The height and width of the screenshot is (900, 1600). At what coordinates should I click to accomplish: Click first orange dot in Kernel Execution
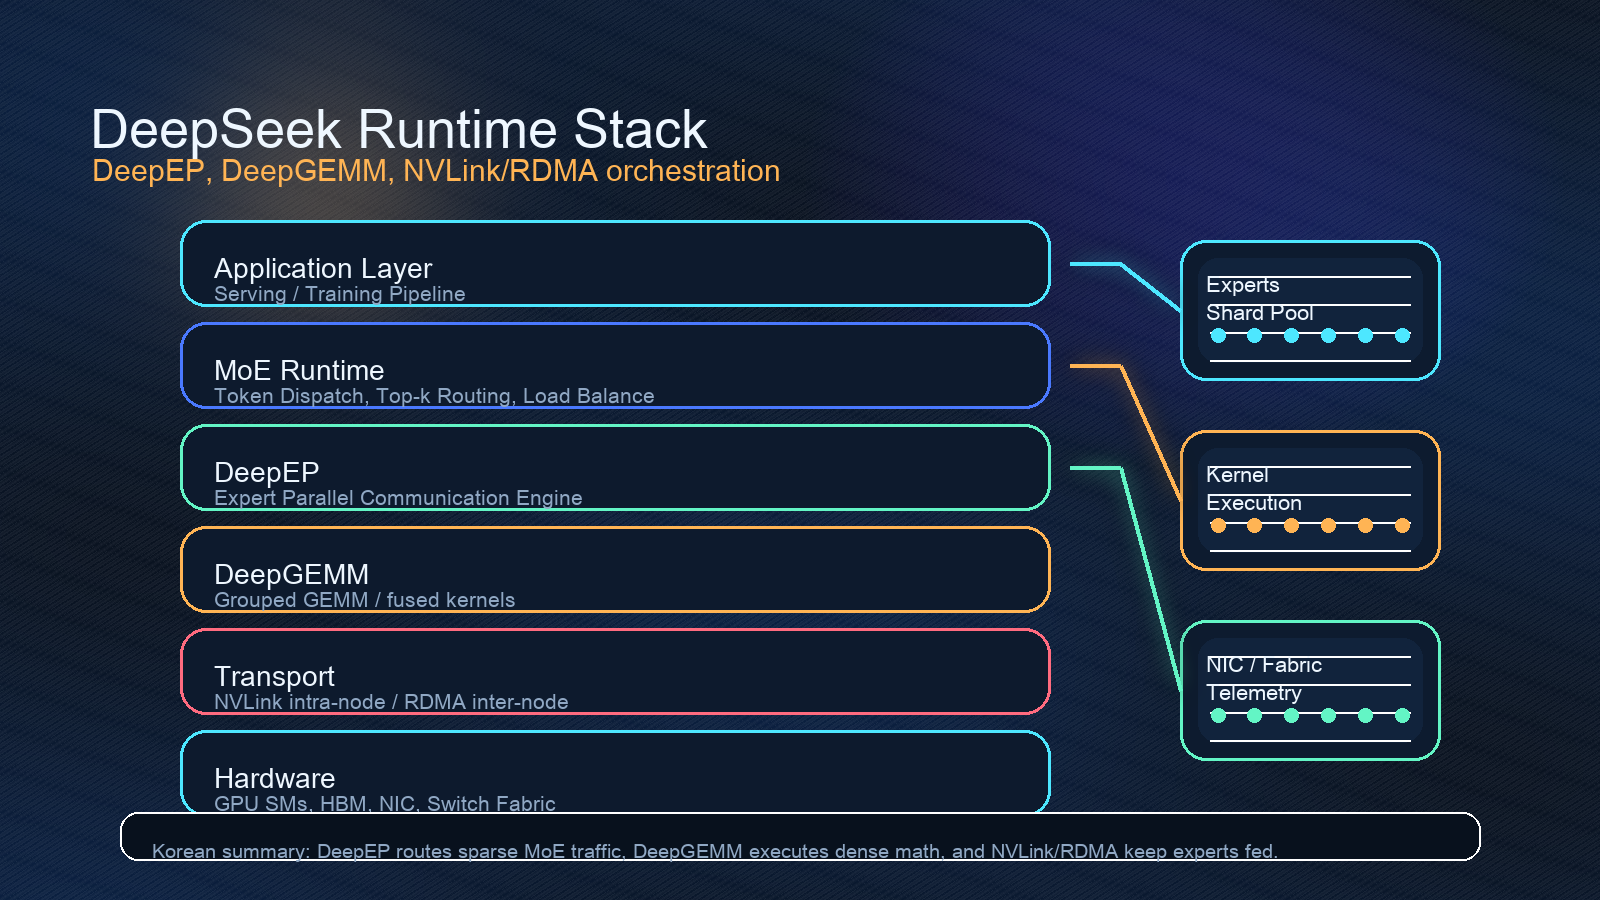tap(1218, 526)
